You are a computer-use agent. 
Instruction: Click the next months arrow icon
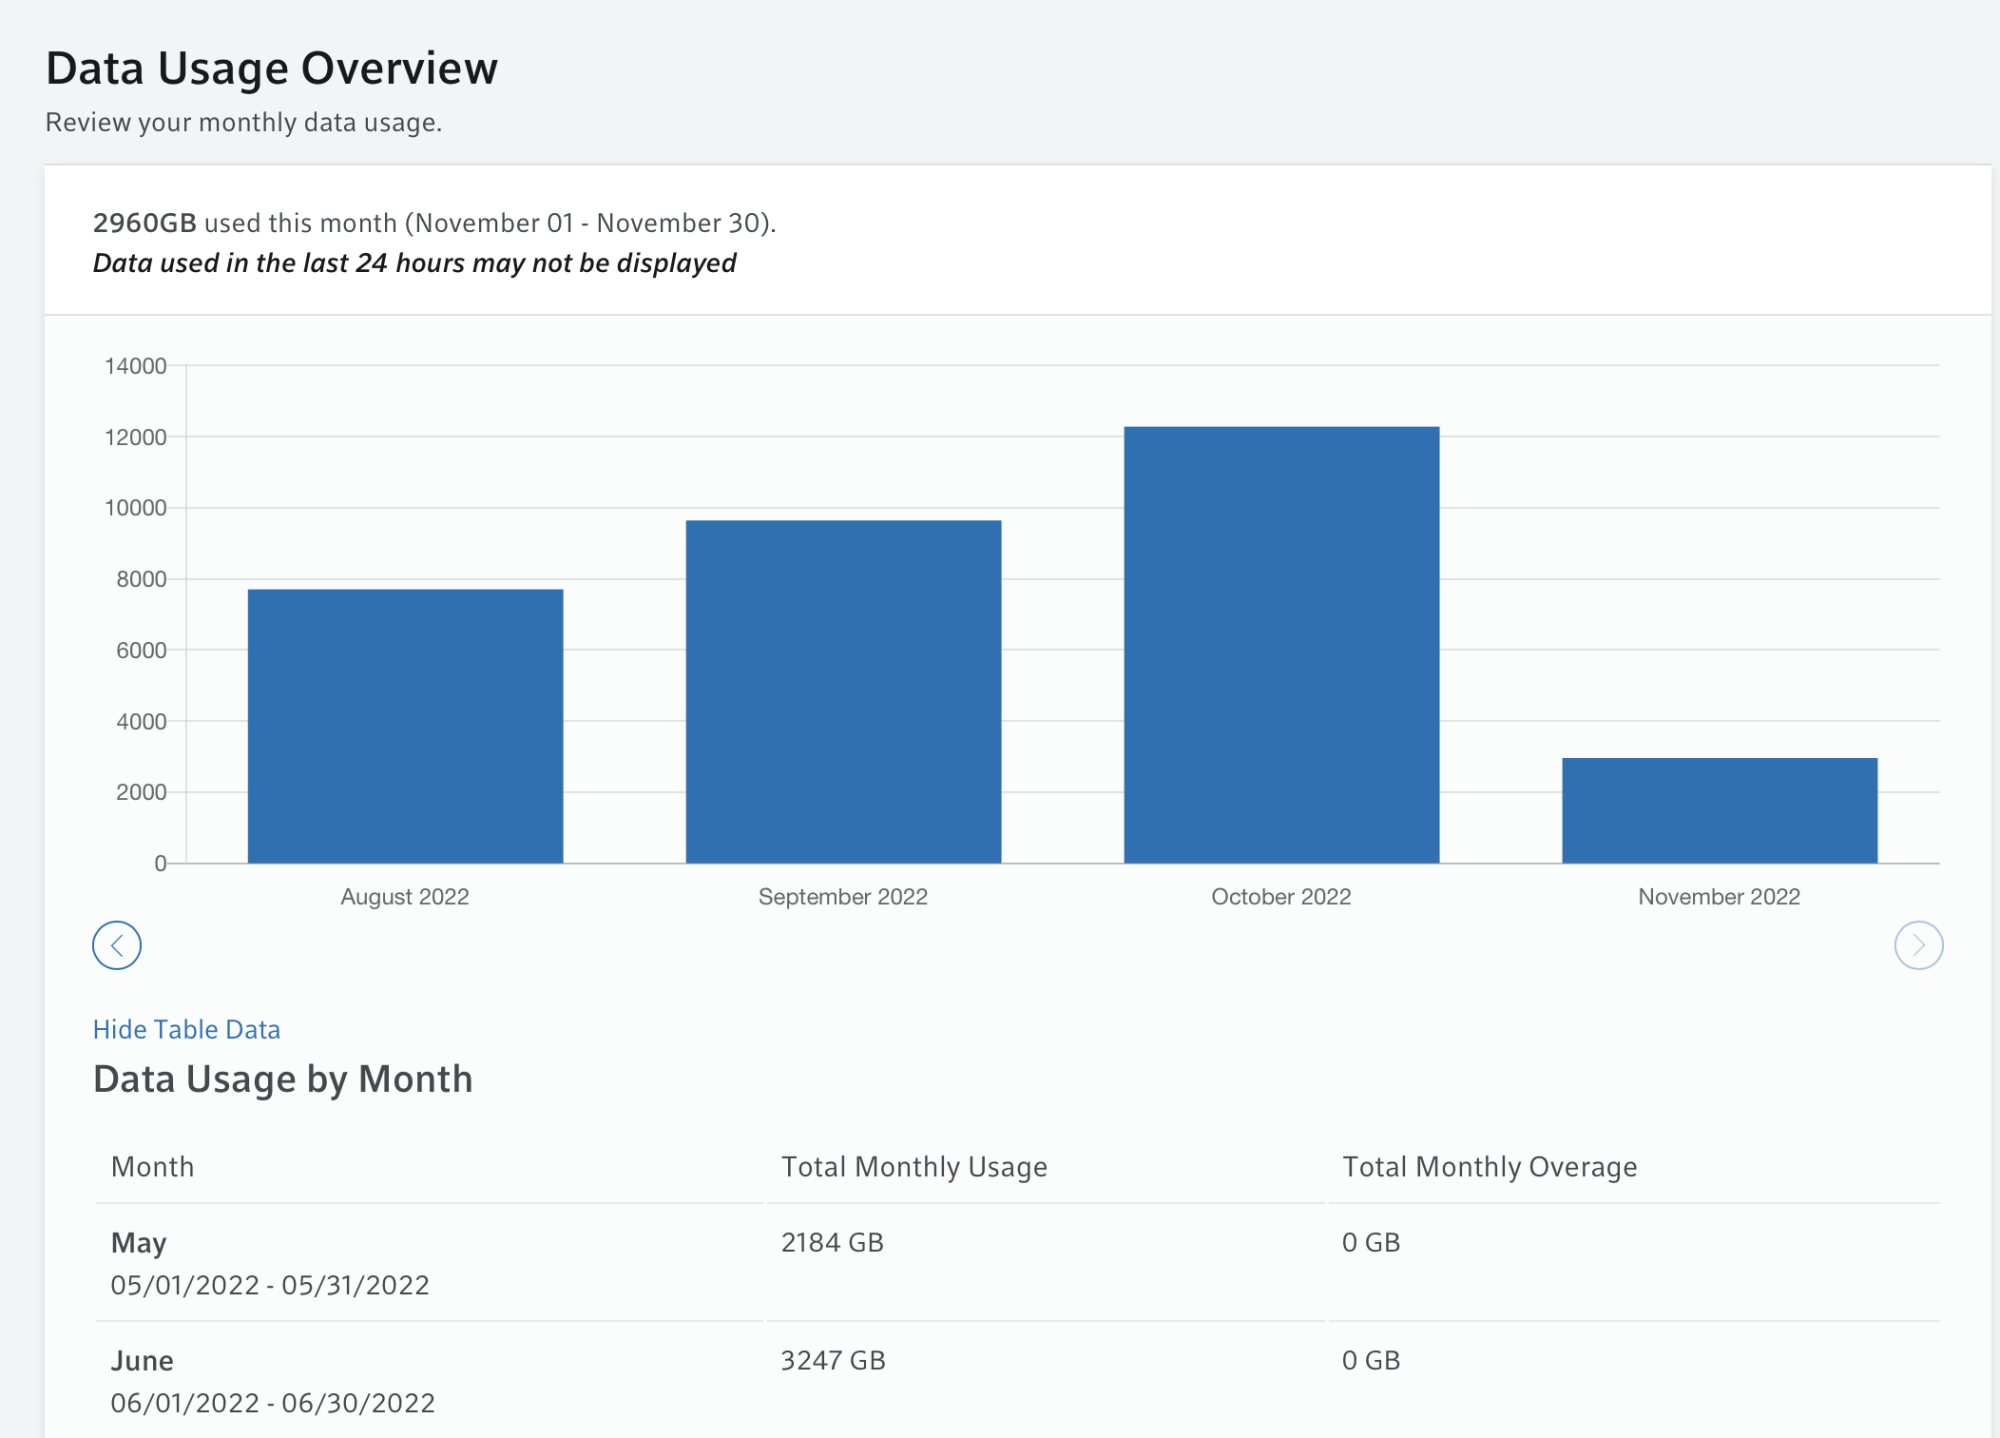tap(1917, 945)
